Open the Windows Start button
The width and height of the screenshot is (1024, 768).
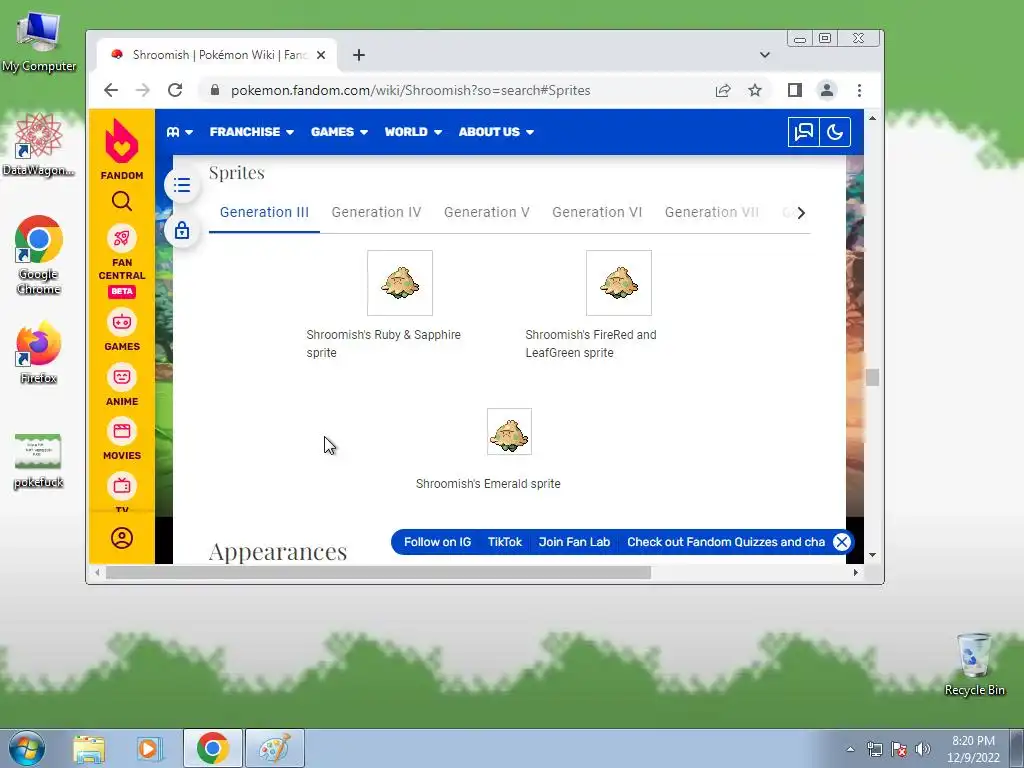click(x=27, y=748)
